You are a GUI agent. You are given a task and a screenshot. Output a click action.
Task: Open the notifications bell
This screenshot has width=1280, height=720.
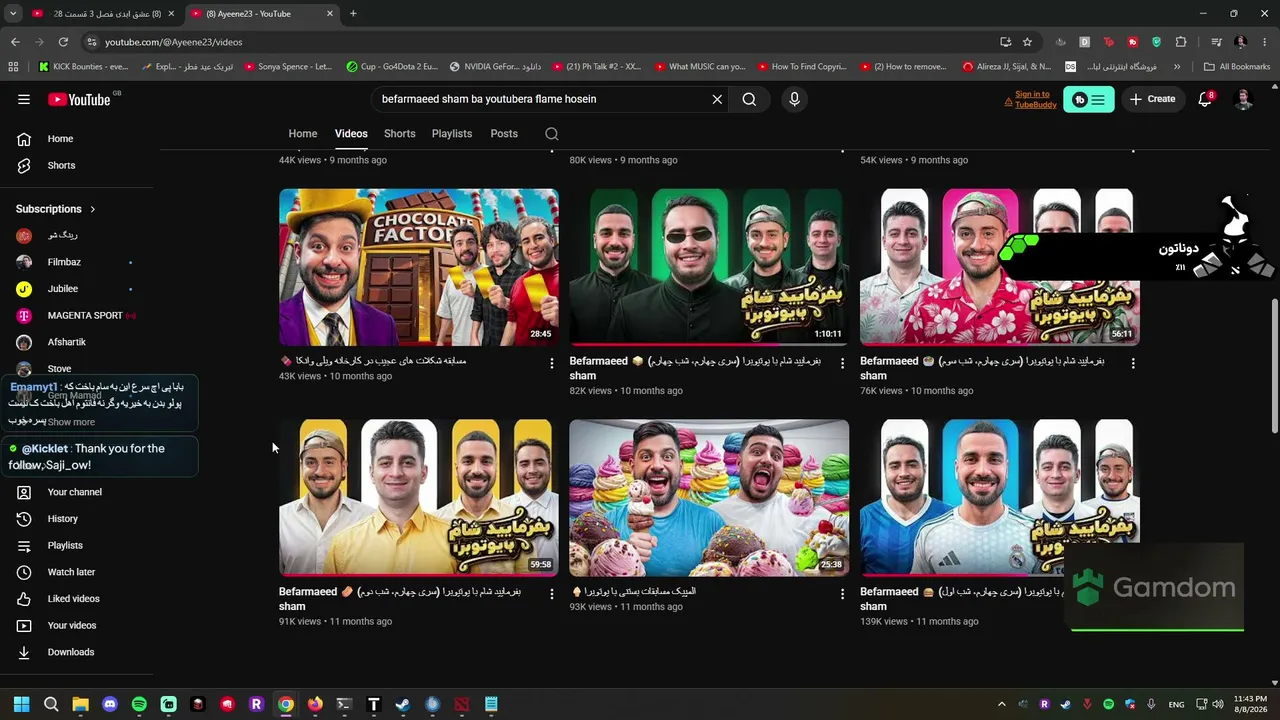point(1205,99)
